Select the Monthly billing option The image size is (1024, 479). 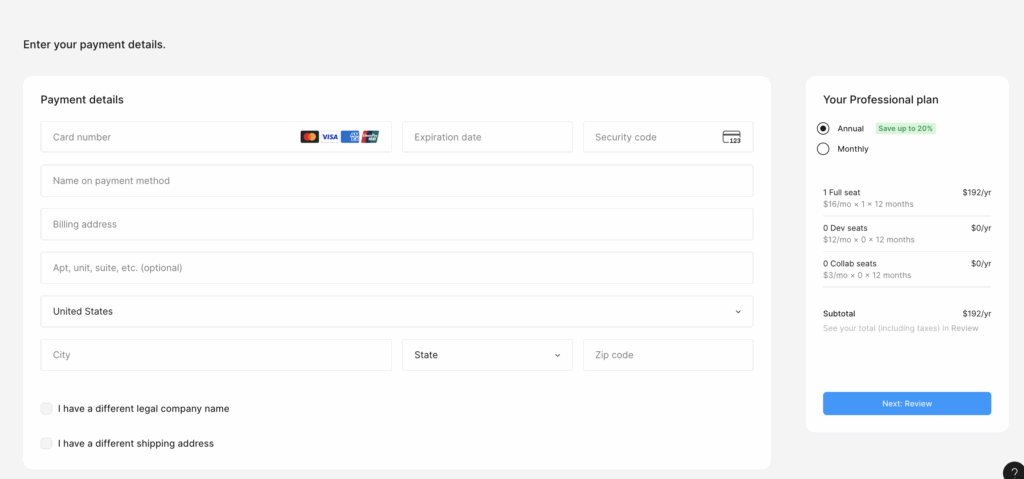pos(823,149)
